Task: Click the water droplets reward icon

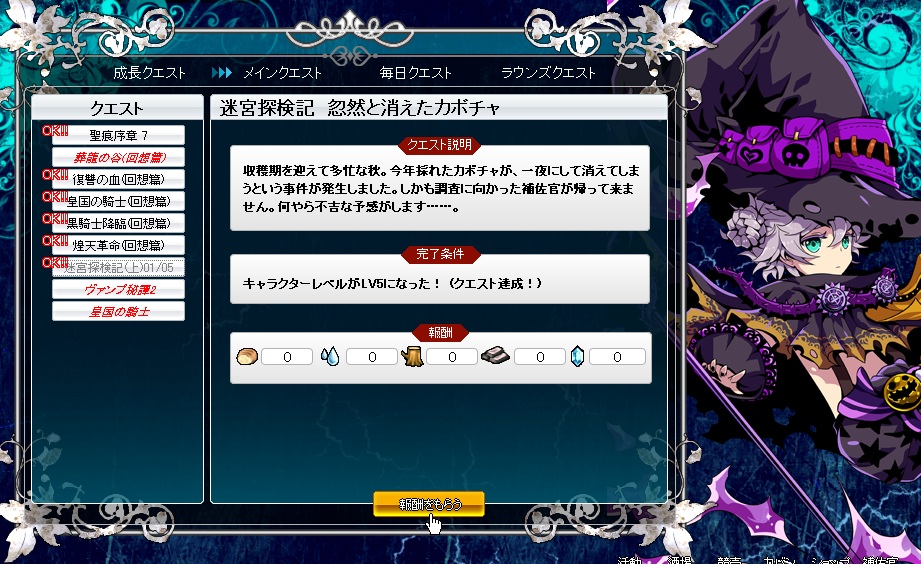Action: point(330,357)
